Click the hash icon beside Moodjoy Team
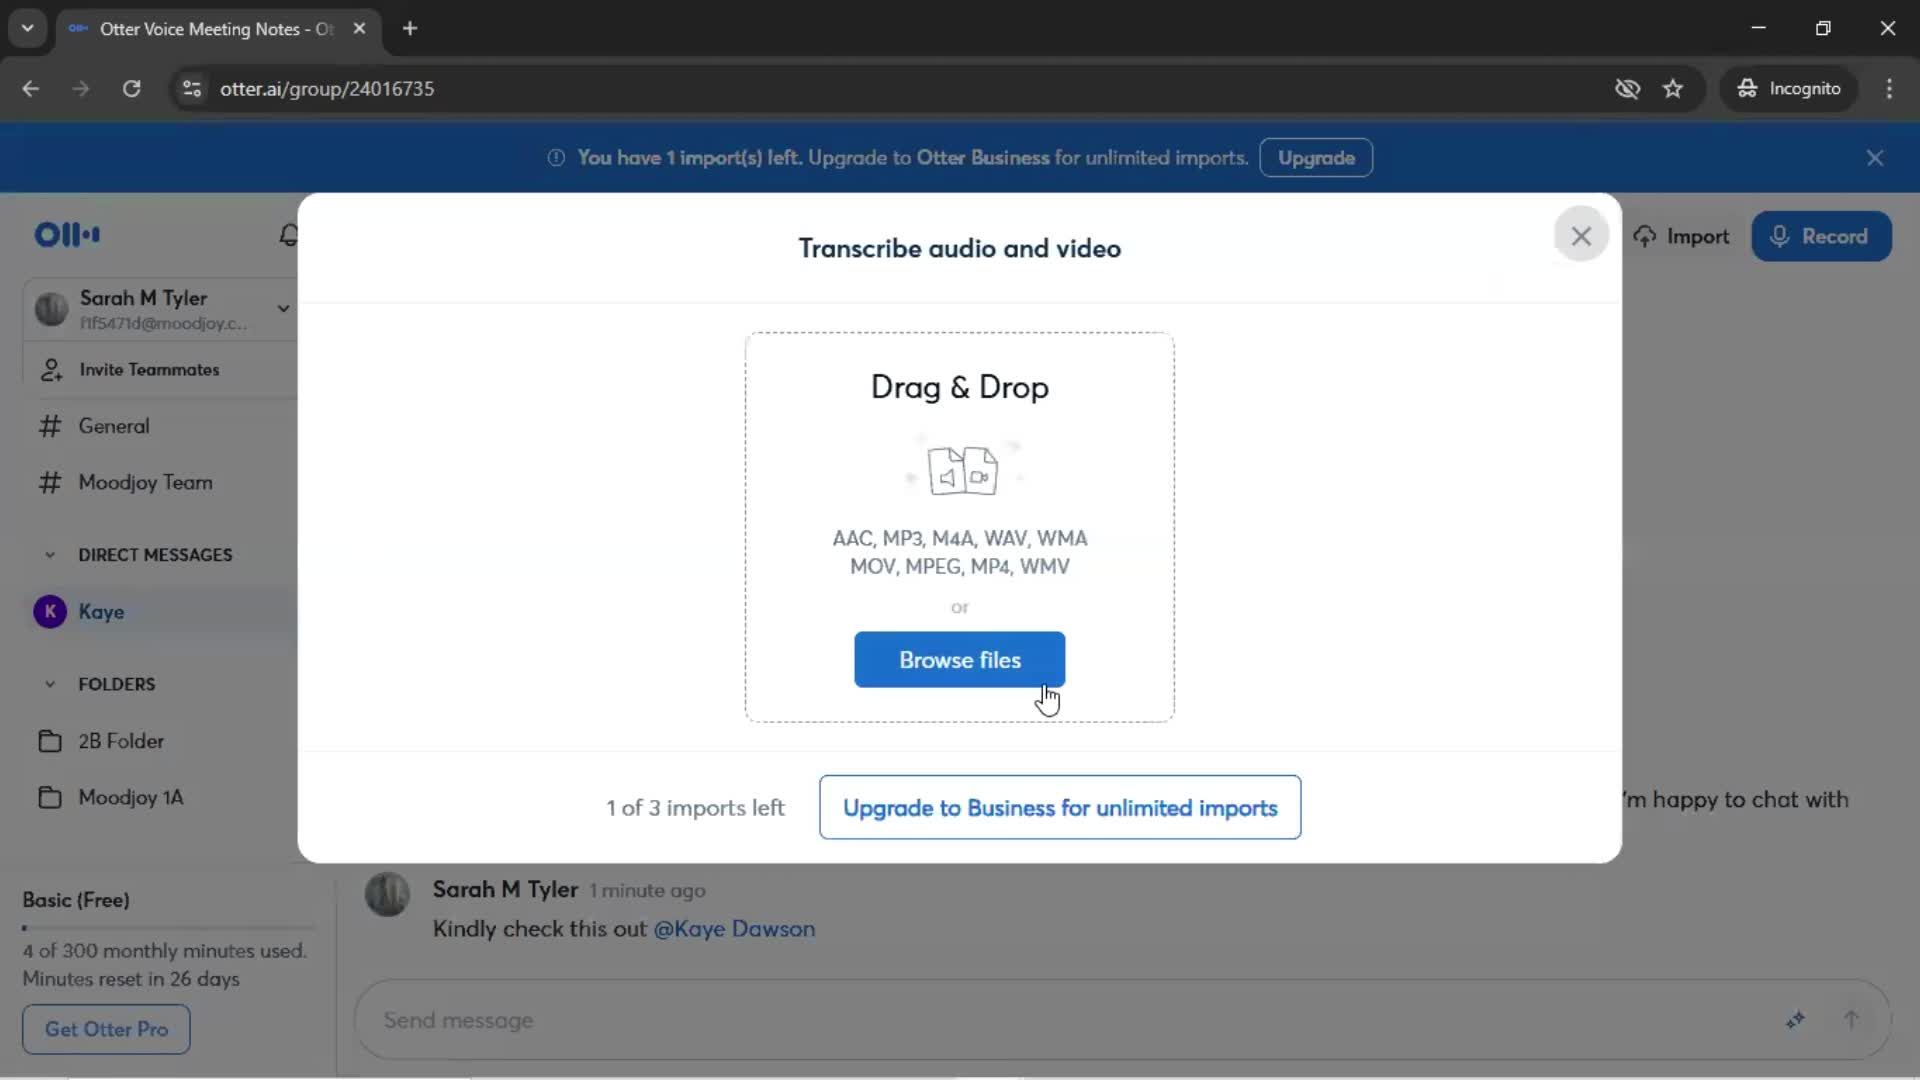1920x1080 pixels. [x=50, y=483]
